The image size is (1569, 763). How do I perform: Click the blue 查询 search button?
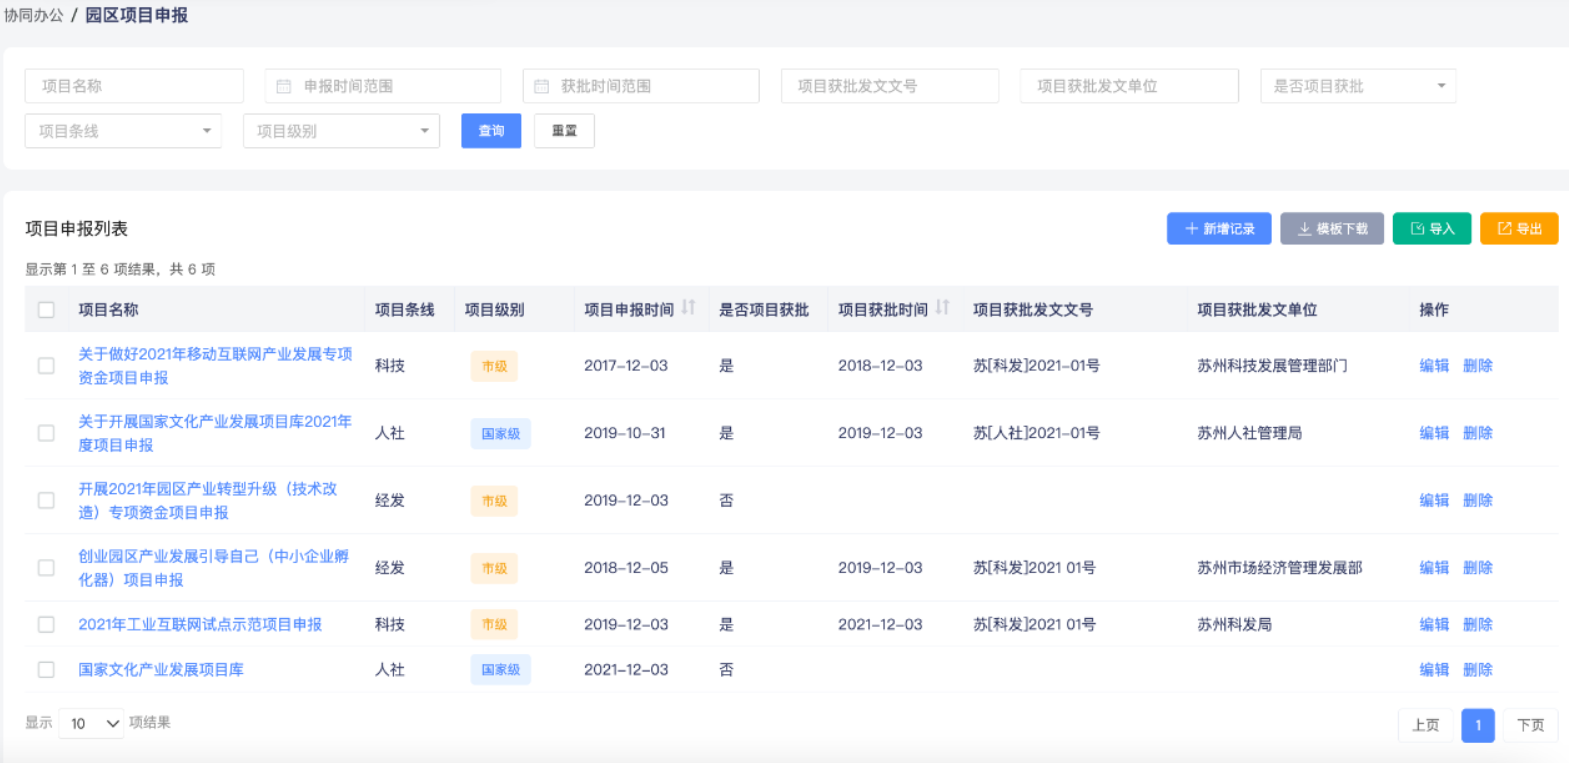491,131
